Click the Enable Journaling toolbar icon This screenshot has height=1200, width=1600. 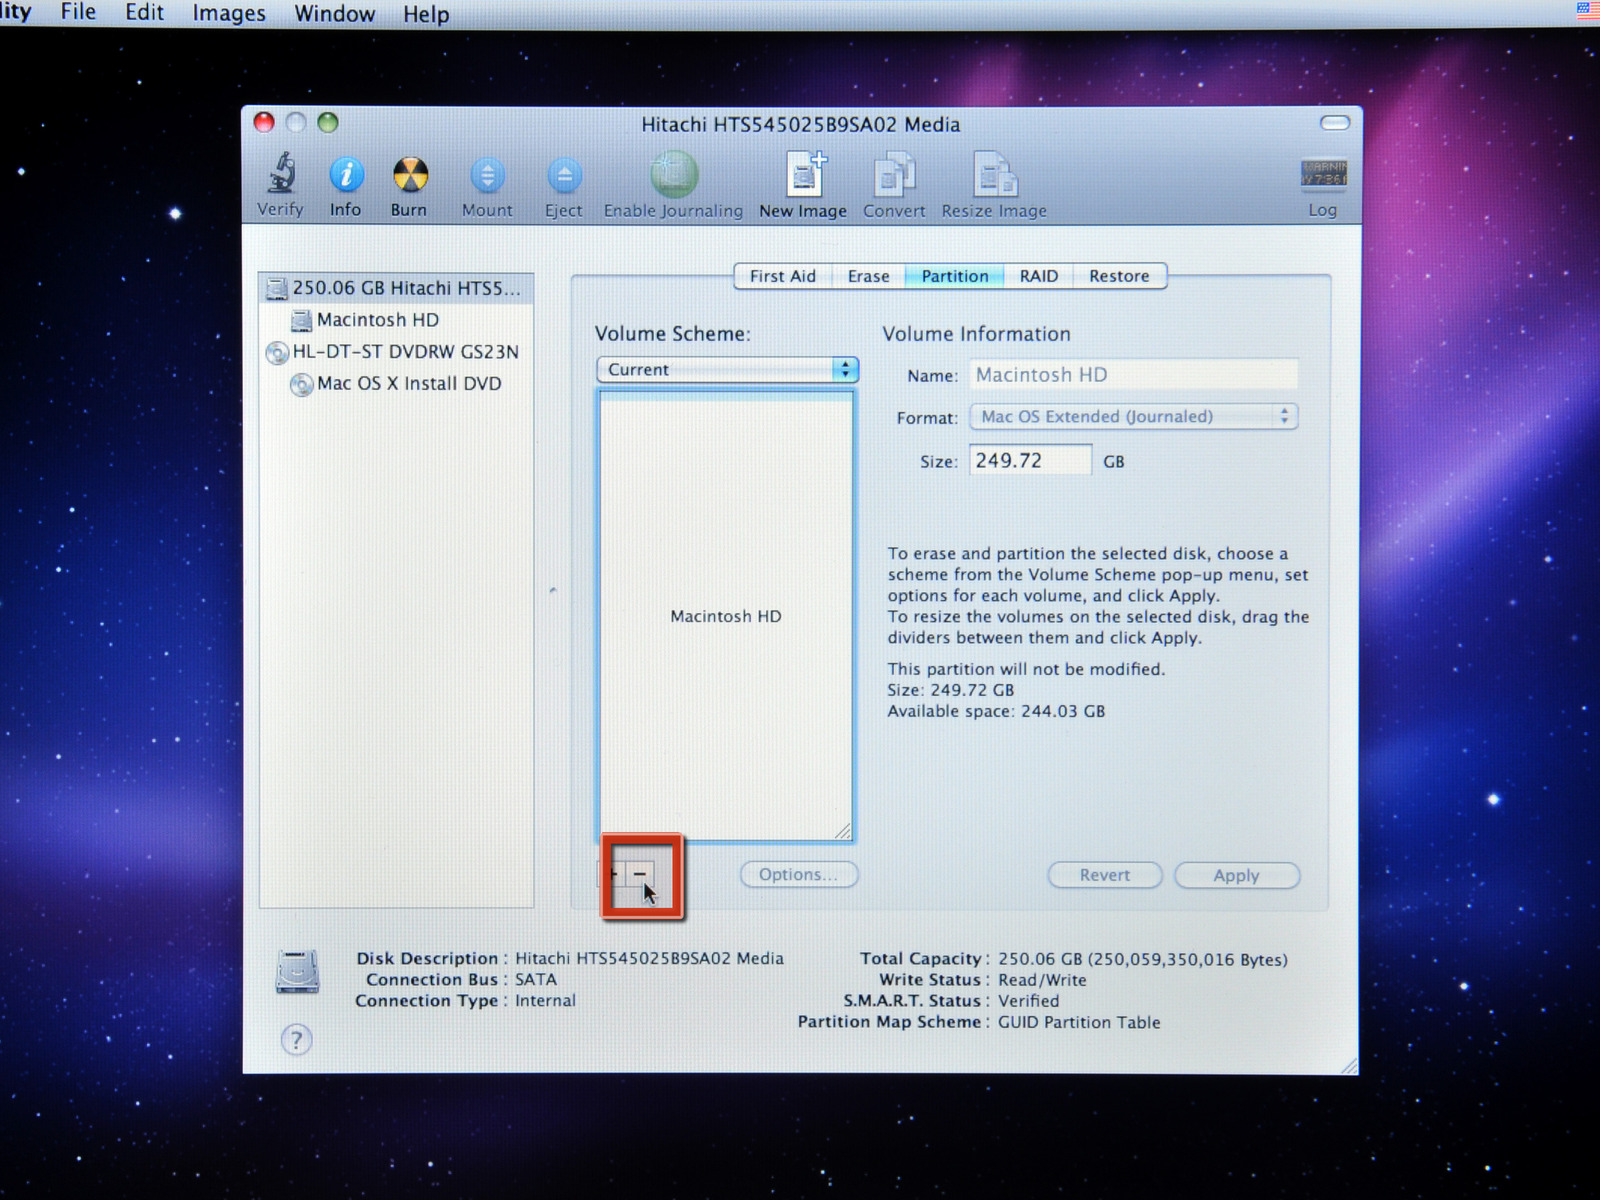point(674,174)
